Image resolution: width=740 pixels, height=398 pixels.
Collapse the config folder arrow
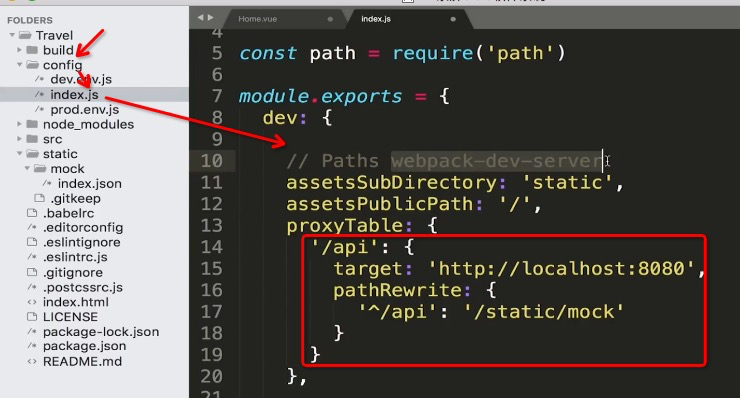tap(19, 65)
